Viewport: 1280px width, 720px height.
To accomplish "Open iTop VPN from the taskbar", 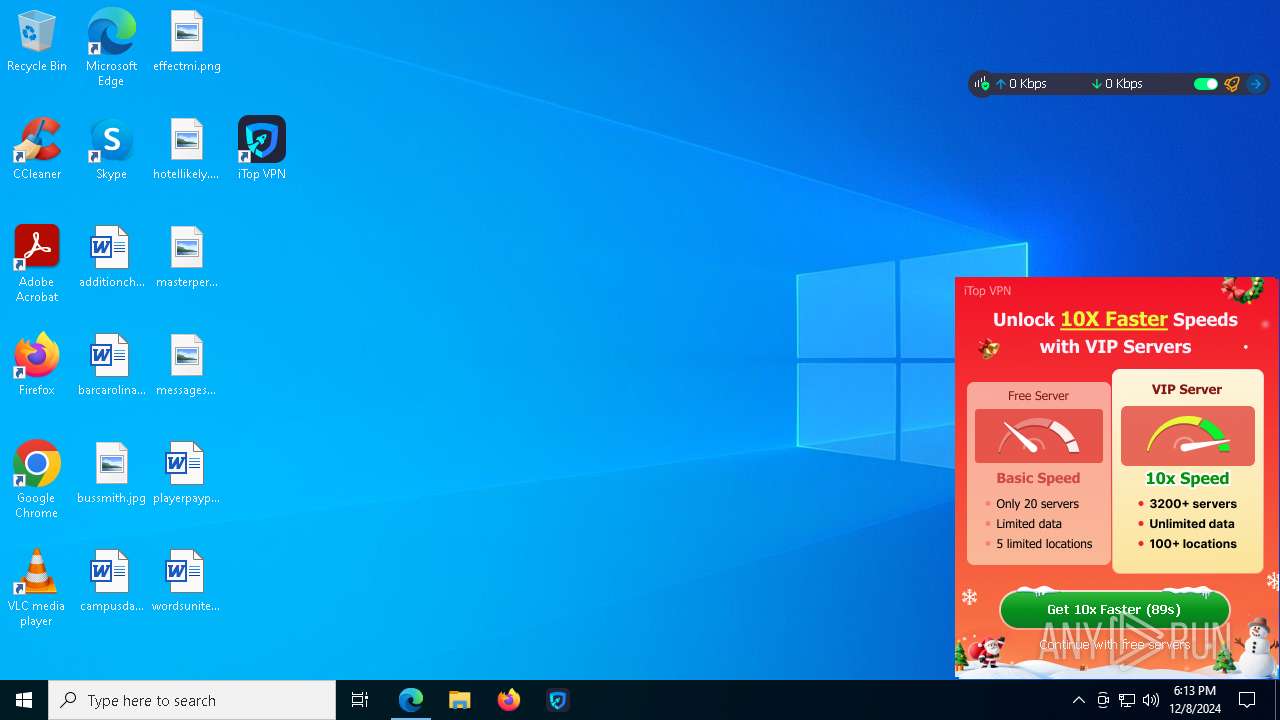I will click(558, 700).
